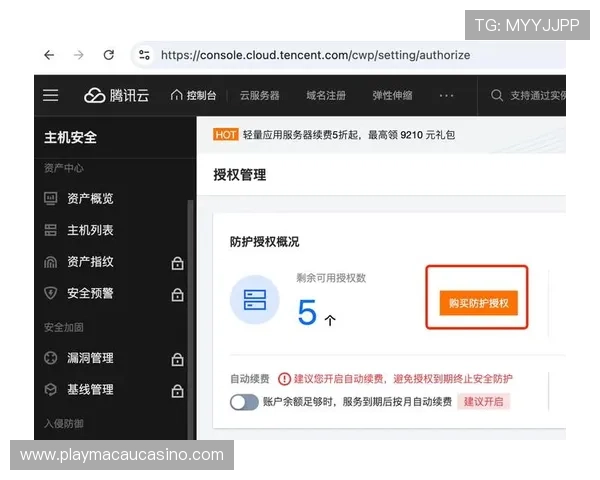
Task: Click the 腾讯云 cloud logo
Action: click(x=117, y=95)
